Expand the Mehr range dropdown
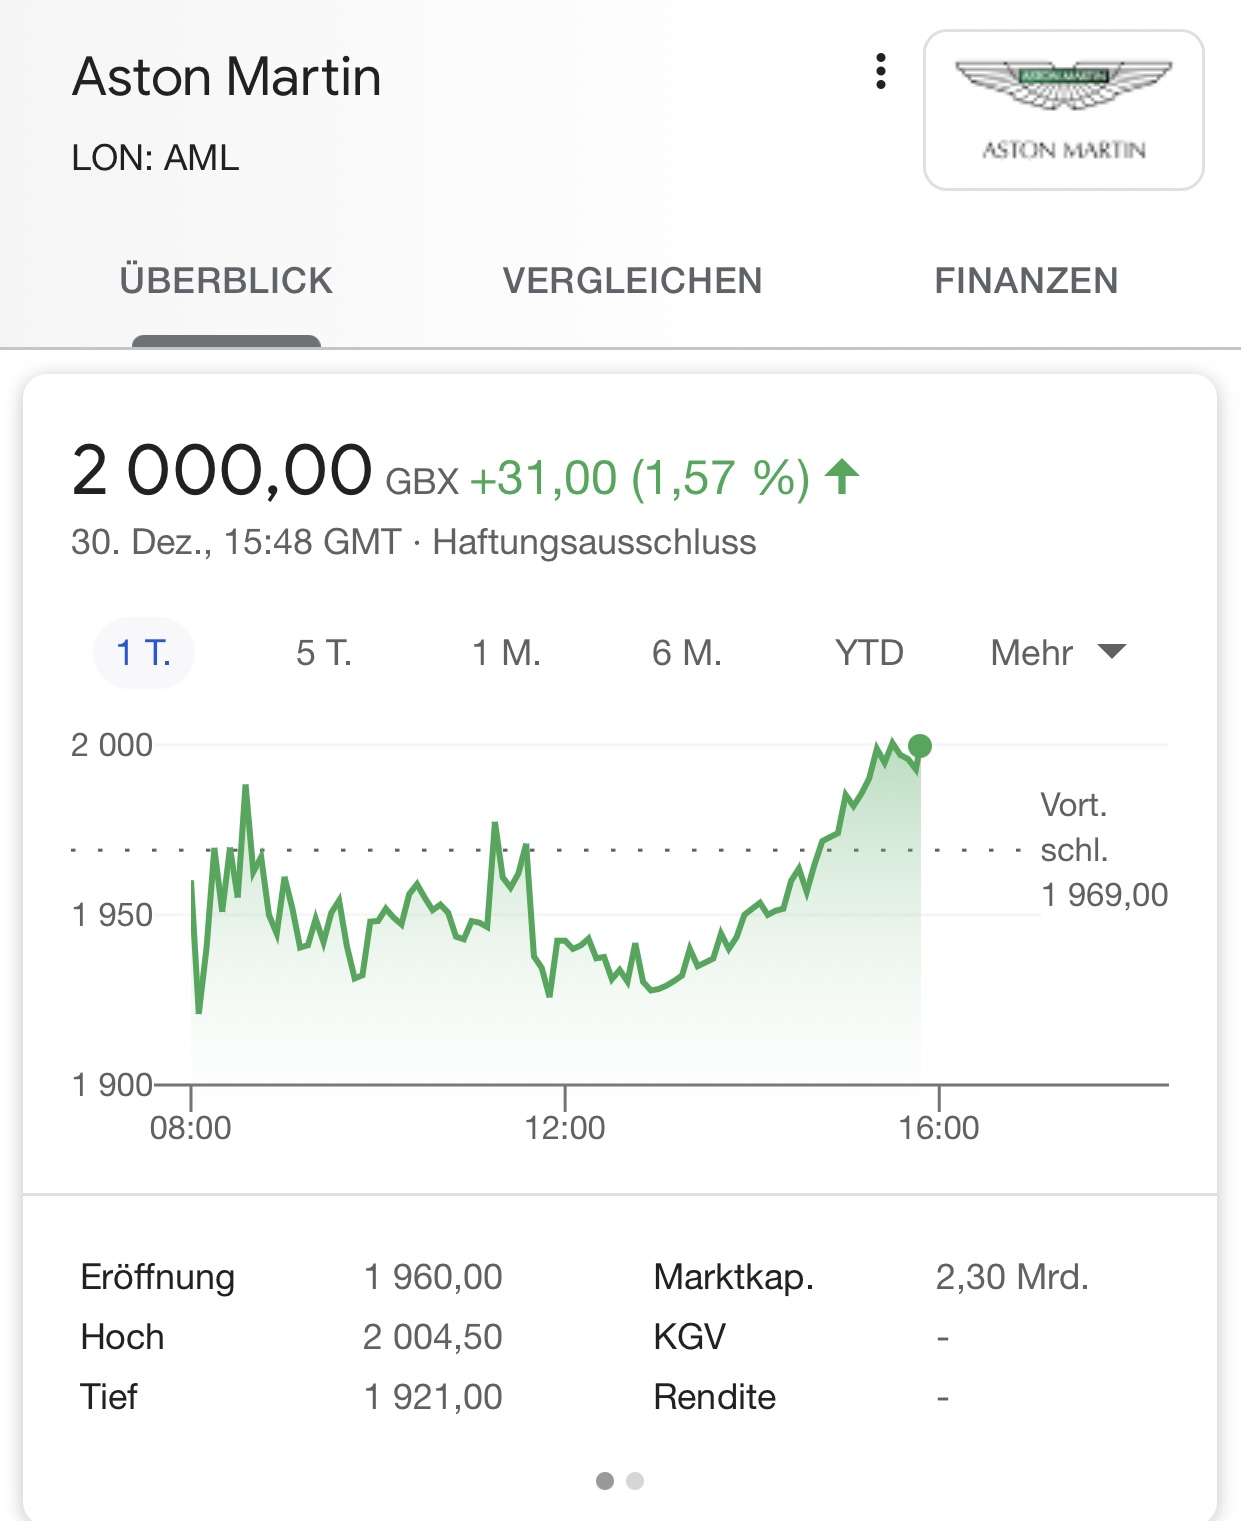Image resolution: width=1241 pixels, height=1521 pixels. [1032, 653]
